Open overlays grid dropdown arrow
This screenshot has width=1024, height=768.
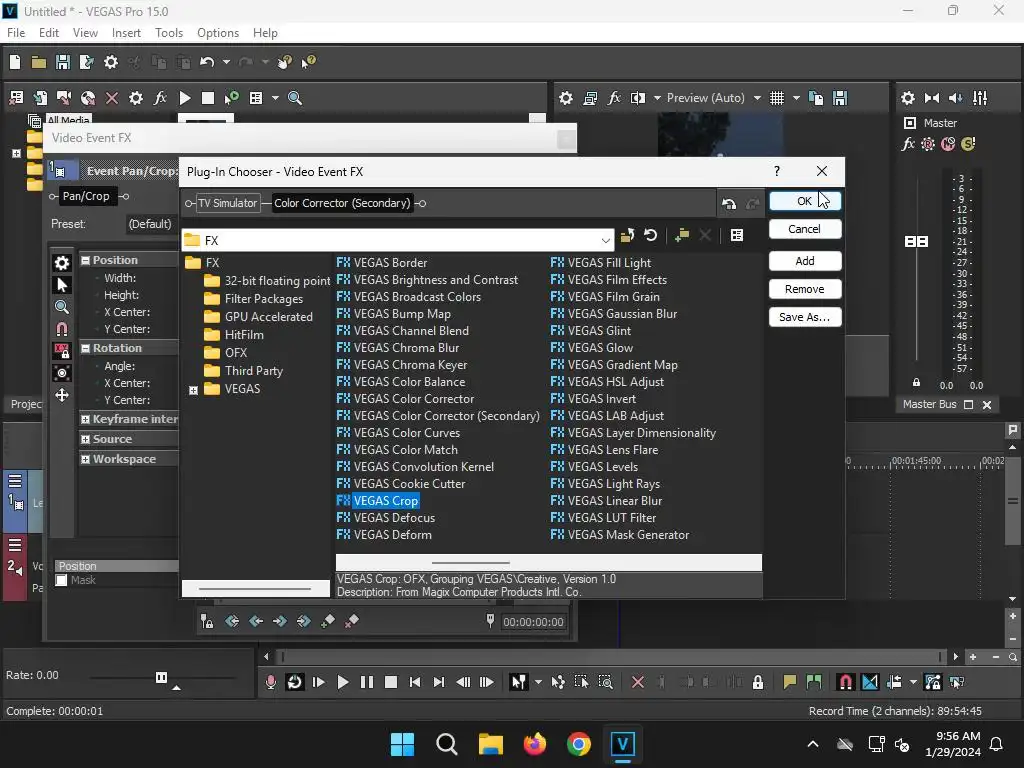coord(796,98)
